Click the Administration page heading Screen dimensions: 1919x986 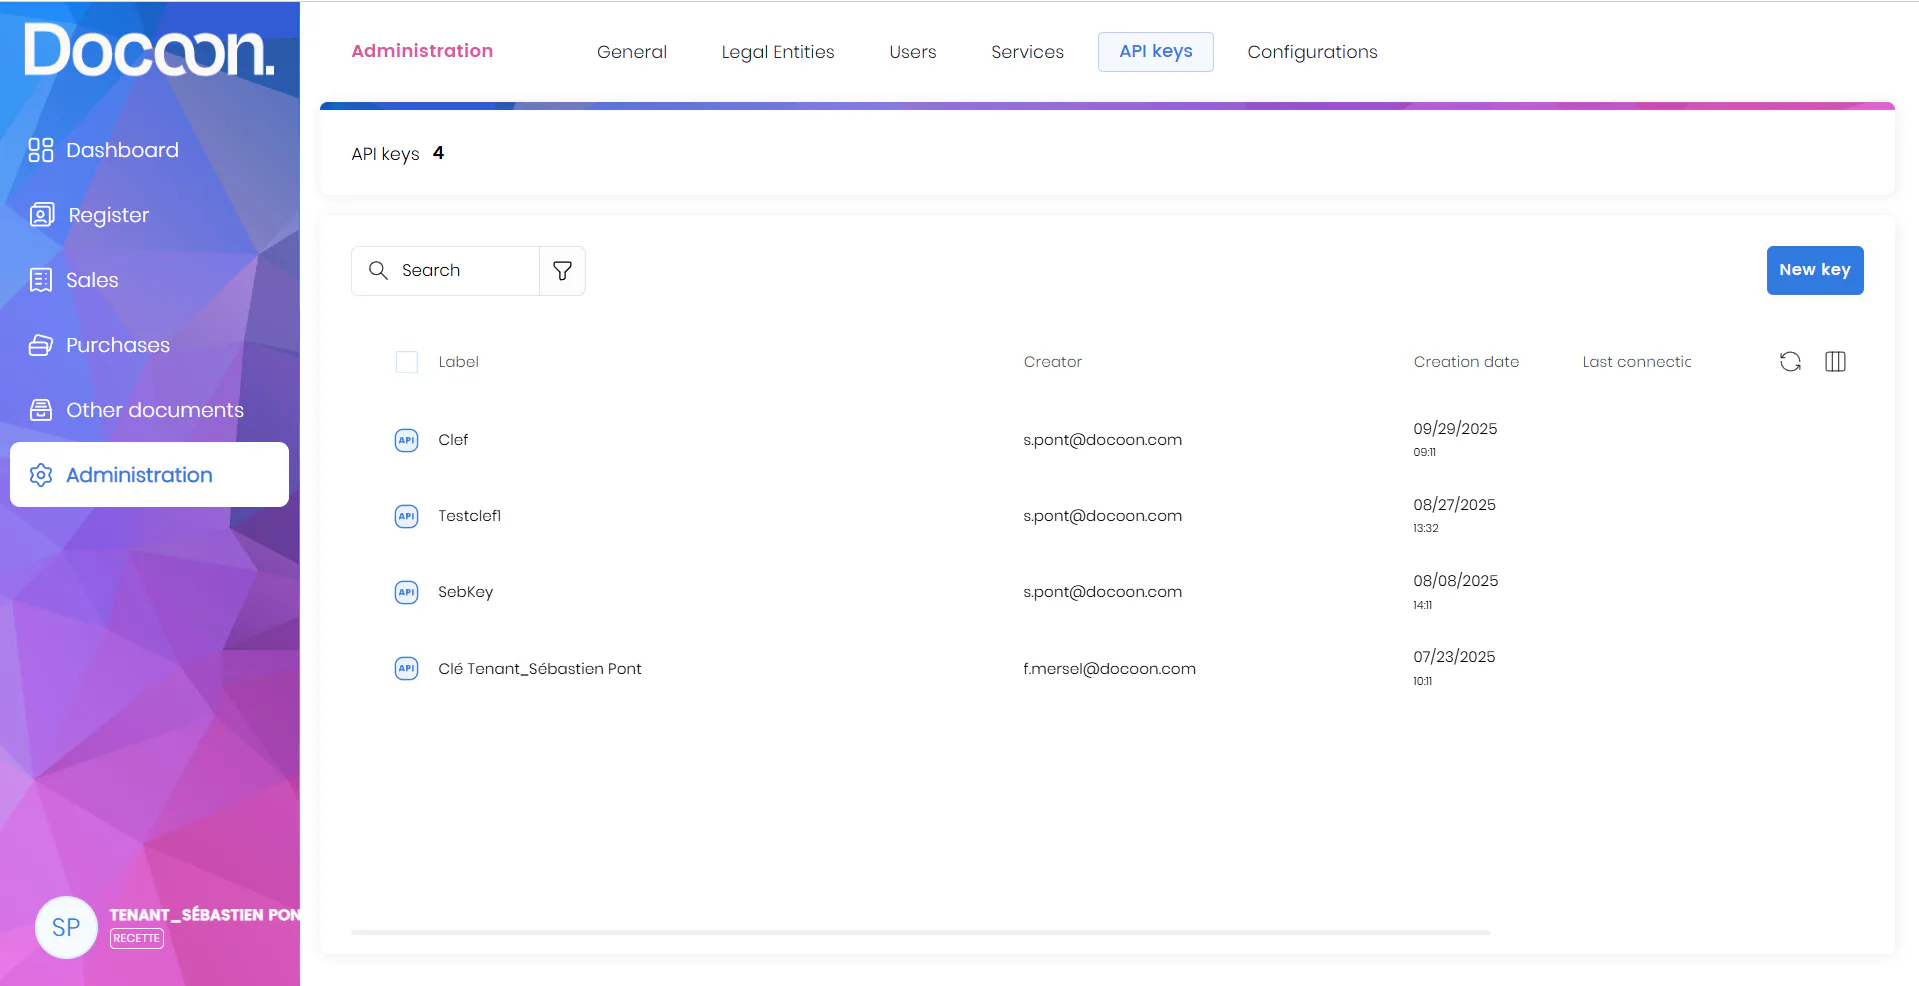pyautogui.click(x=422, y=51)
